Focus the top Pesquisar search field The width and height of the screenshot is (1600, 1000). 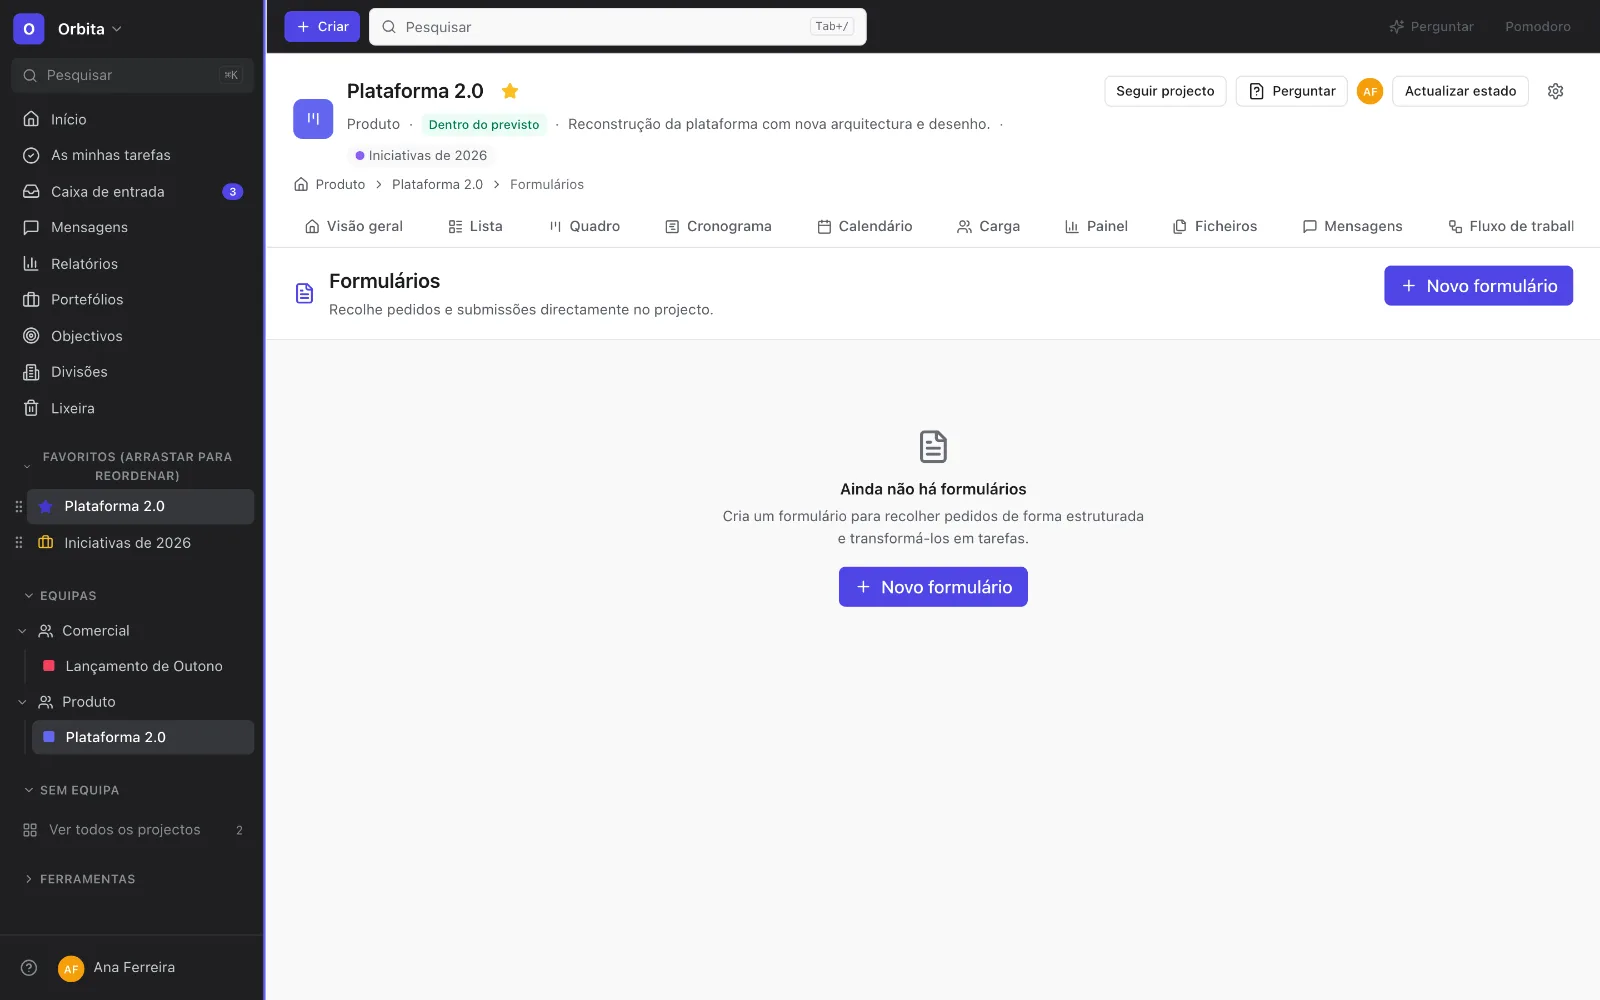tap(618, 27)
